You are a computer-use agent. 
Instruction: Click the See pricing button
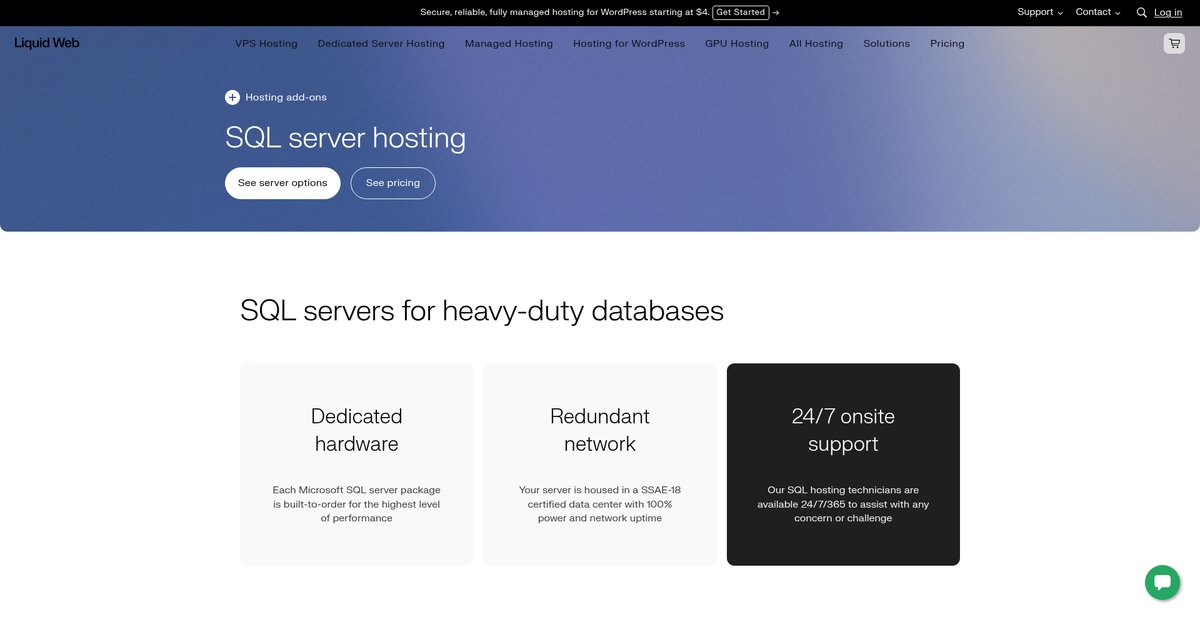[393, 183]
